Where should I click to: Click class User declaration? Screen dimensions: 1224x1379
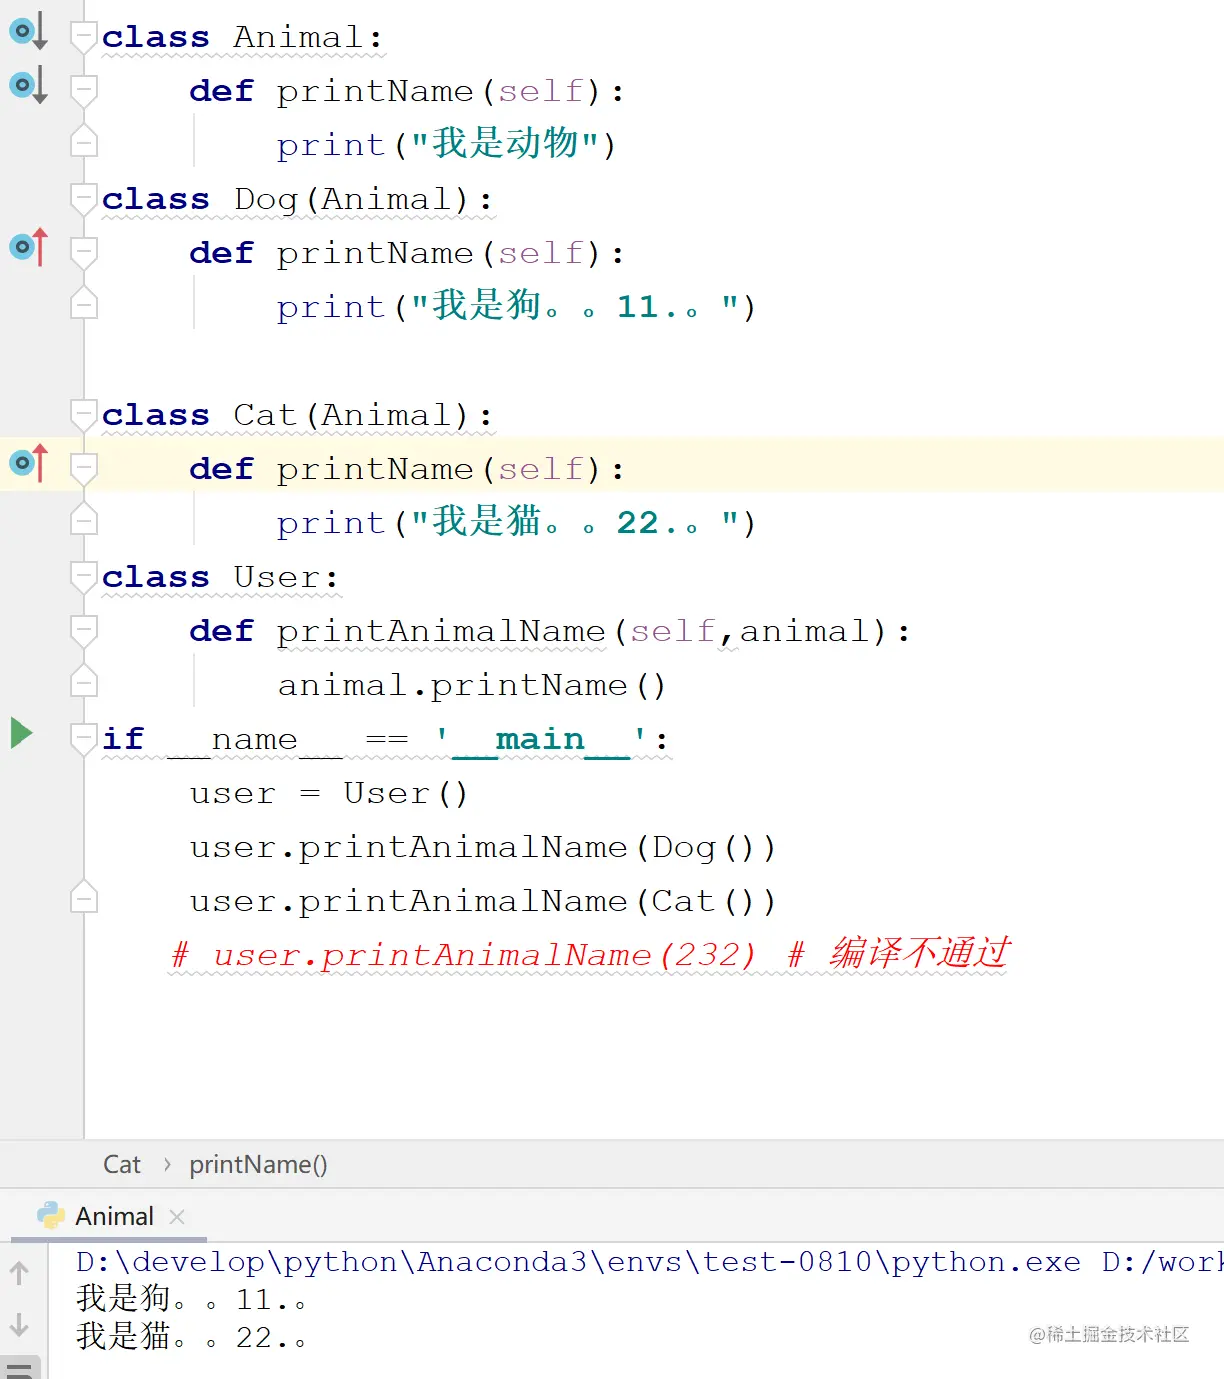(x=220, y=577)
